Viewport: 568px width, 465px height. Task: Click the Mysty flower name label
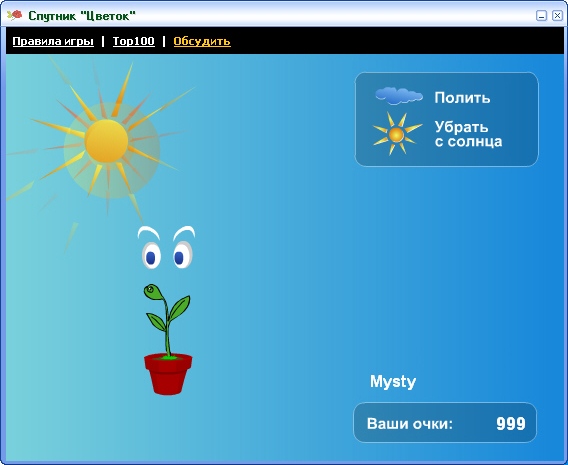(393, 382)
